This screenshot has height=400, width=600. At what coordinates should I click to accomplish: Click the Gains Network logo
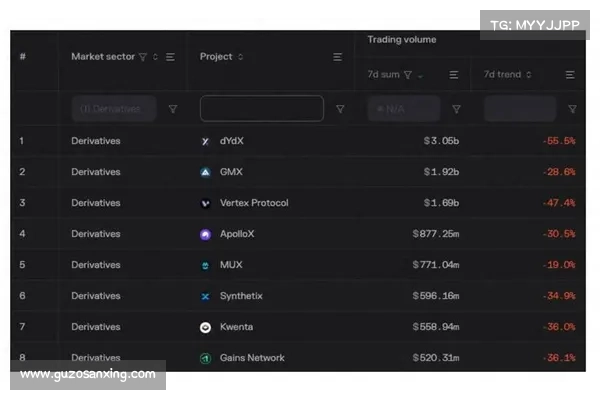click(x=205, y=358)
